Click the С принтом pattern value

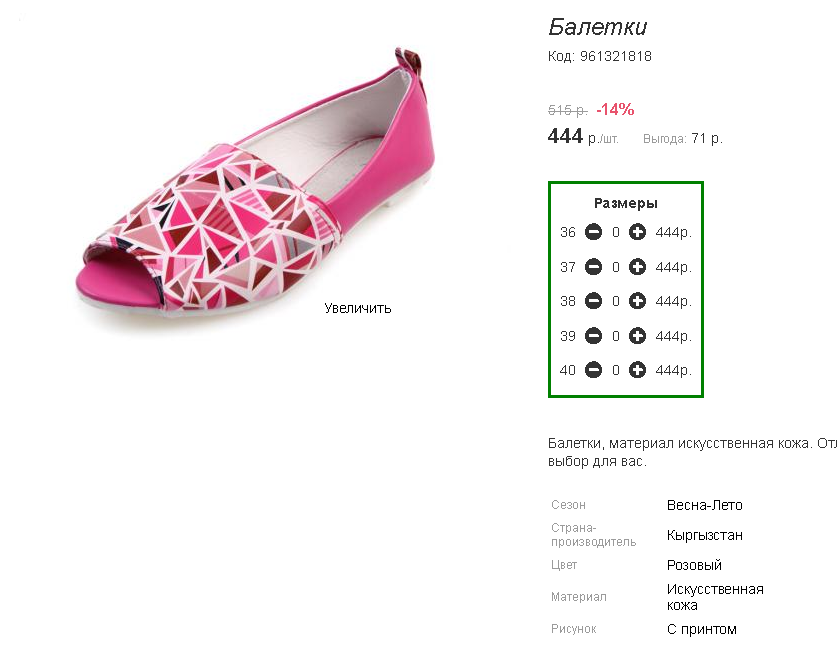pyautogui.click(x=701, y=629)
